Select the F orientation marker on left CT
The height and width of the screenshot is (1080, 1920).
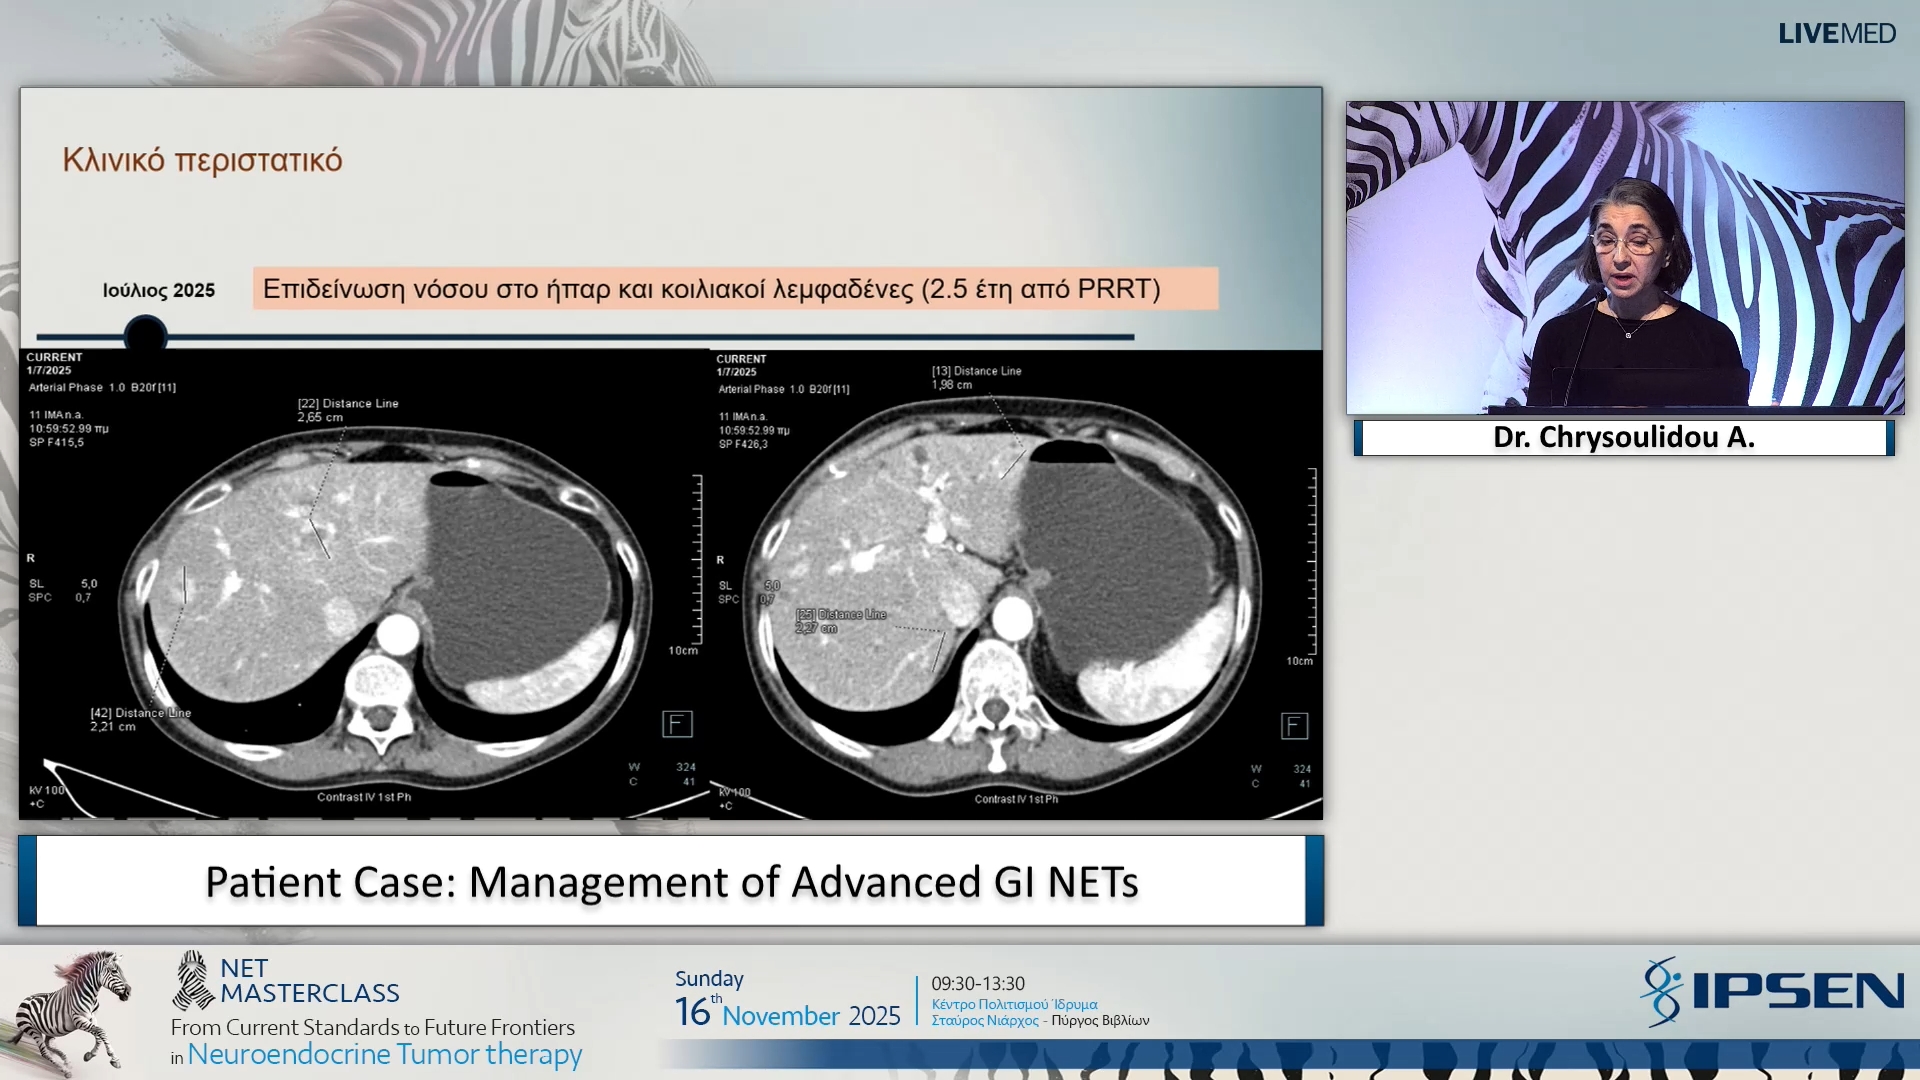click(678, 723)
